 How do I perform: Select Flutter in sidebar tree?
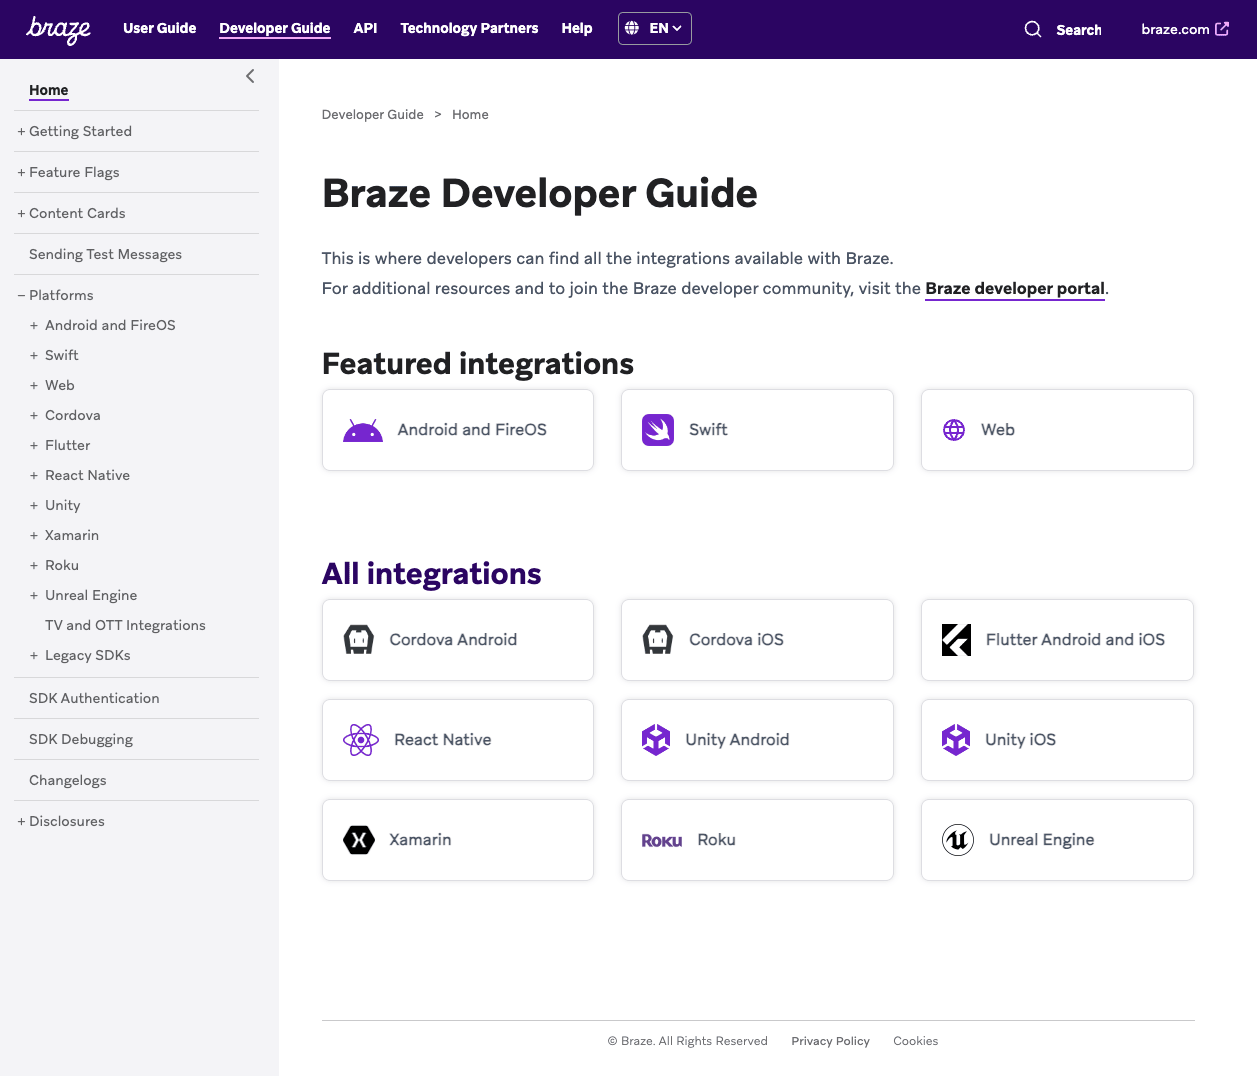tap(68, 445)
